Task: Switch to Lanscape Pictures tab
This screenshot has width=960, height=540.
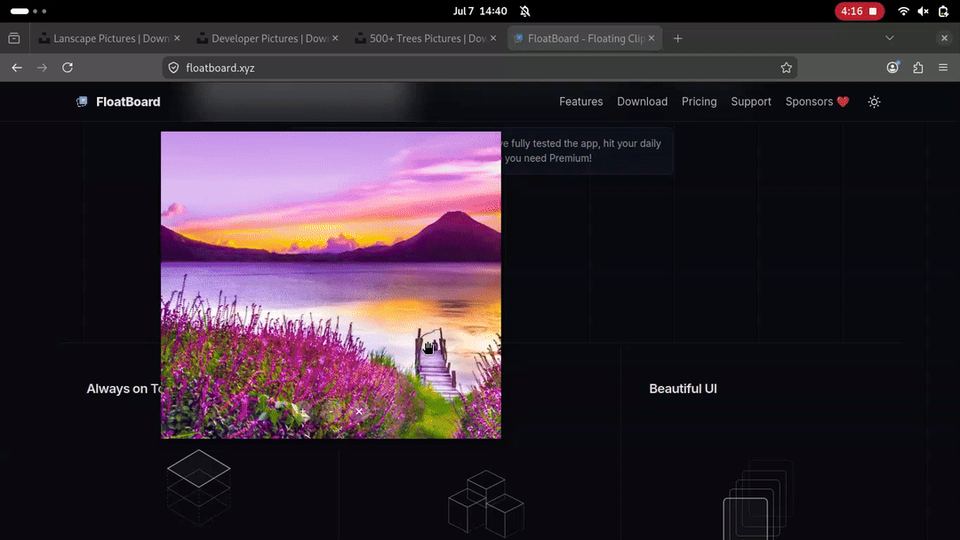Action: 109,39
